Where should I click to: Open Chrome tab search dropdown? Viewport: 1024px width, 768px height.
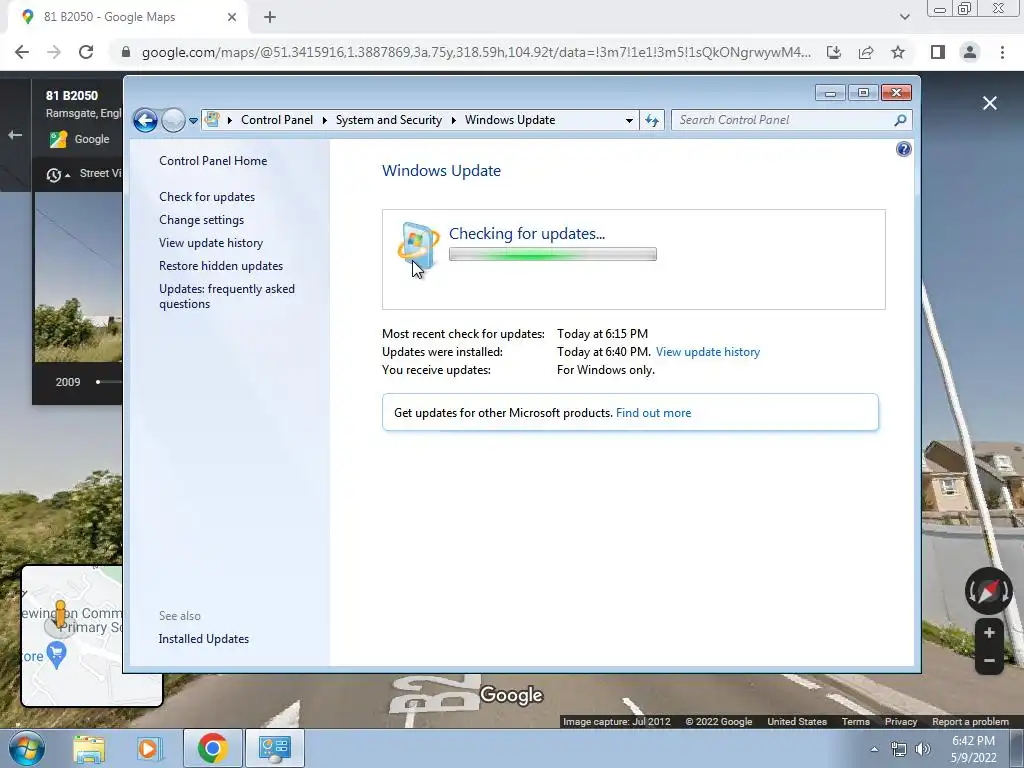904,17
